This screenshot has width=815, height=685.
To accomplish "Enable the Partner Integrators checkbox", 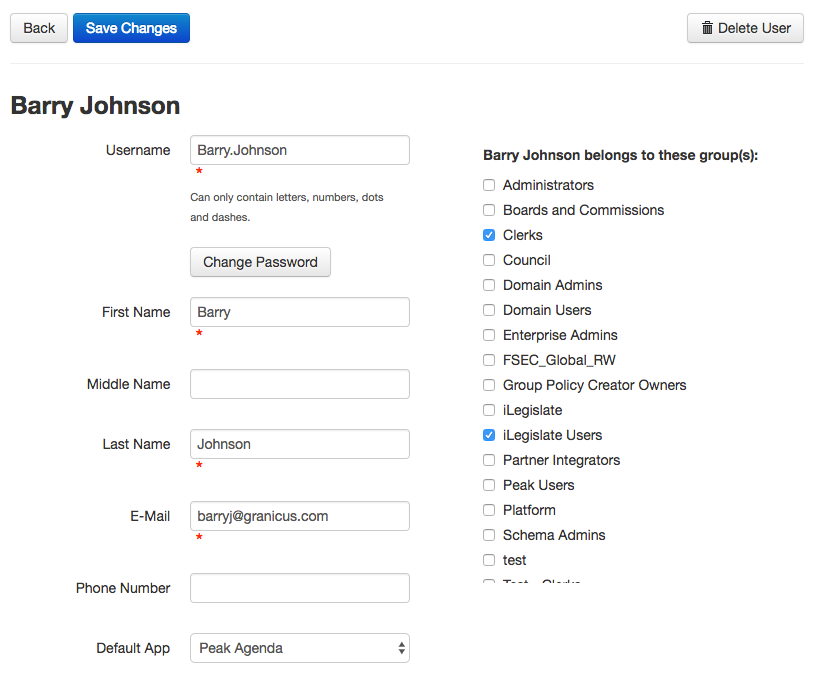I will (489, 460).
